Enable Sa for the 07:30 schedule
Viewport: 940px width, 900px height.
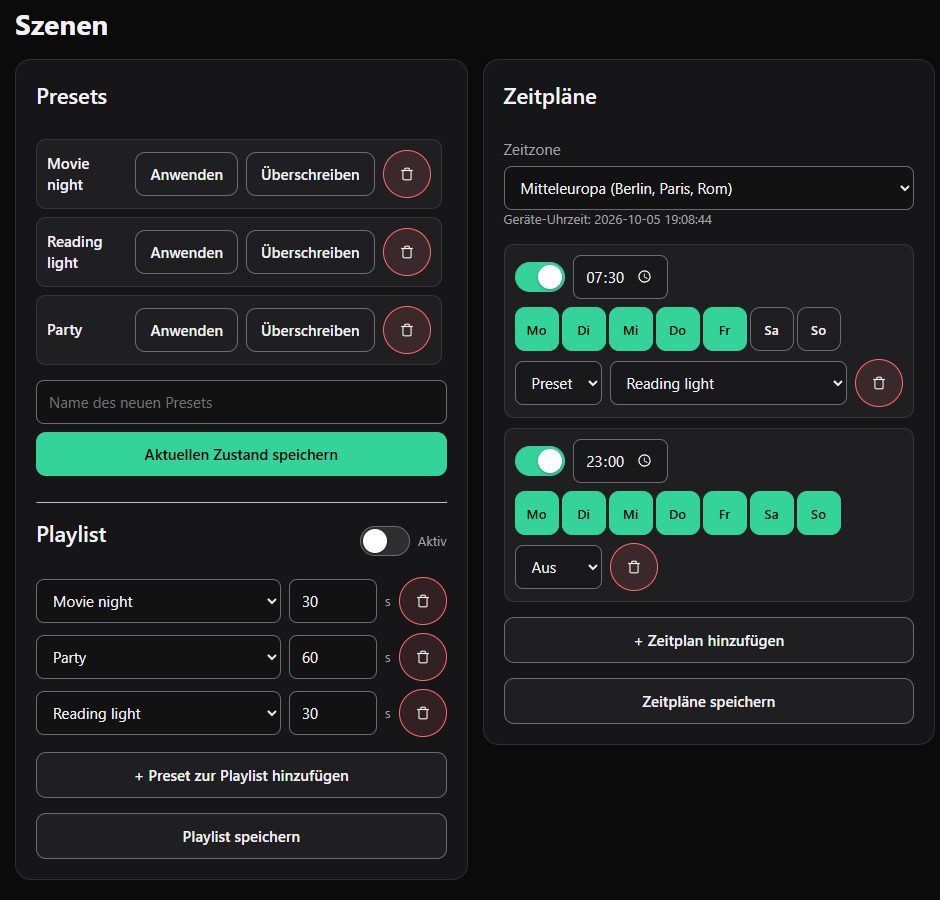pos(772,329)
